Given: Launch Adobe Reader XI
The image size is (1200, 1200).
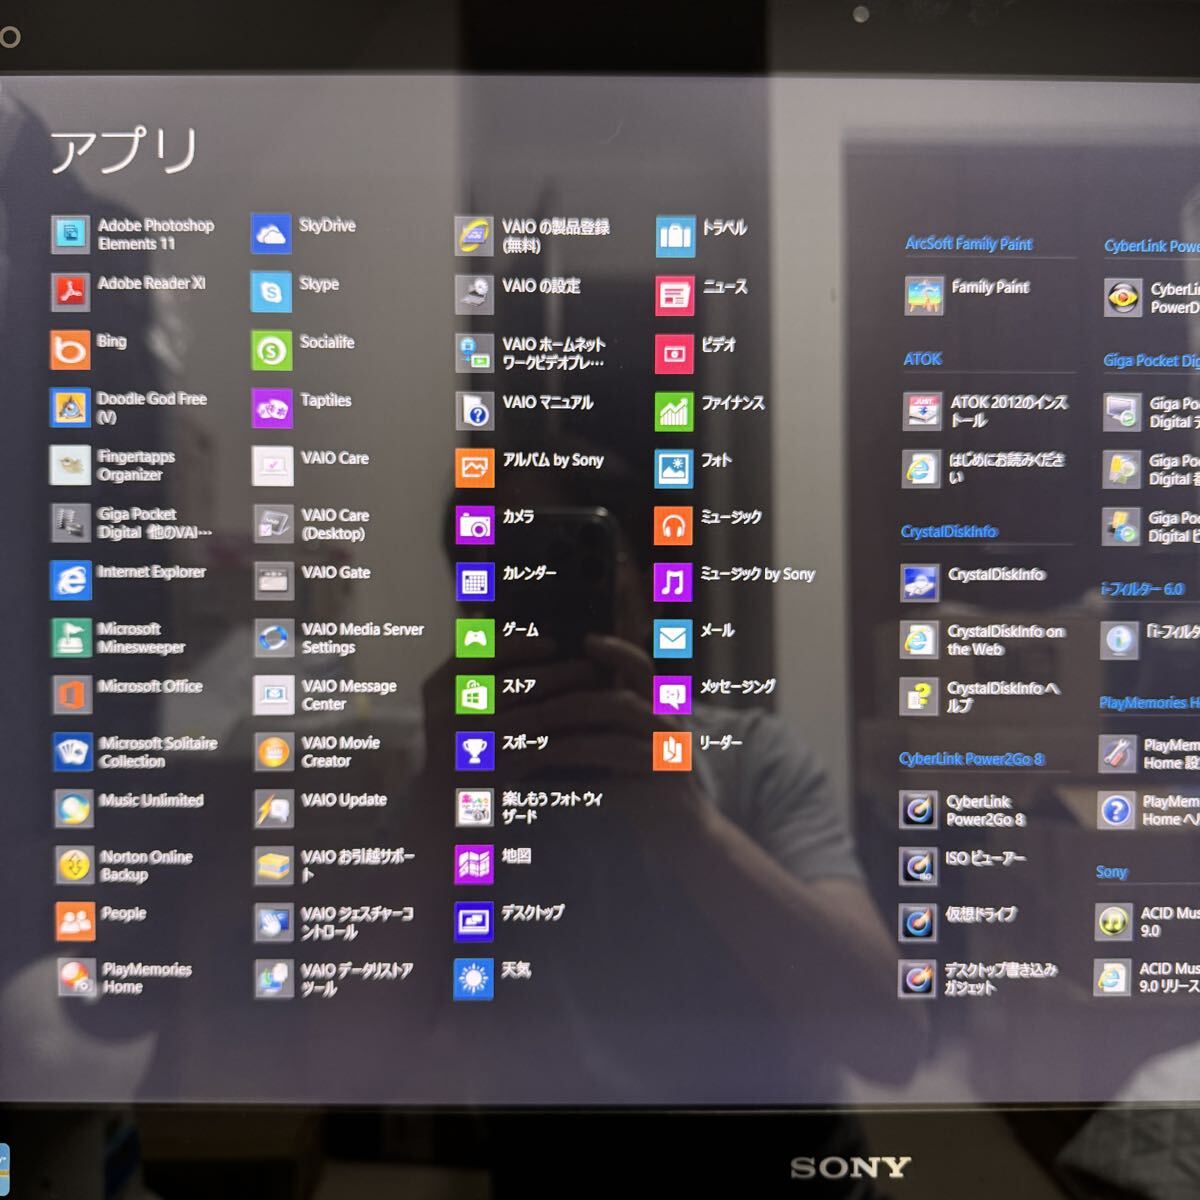Looking at the screenshot, I should click(129, 291).
